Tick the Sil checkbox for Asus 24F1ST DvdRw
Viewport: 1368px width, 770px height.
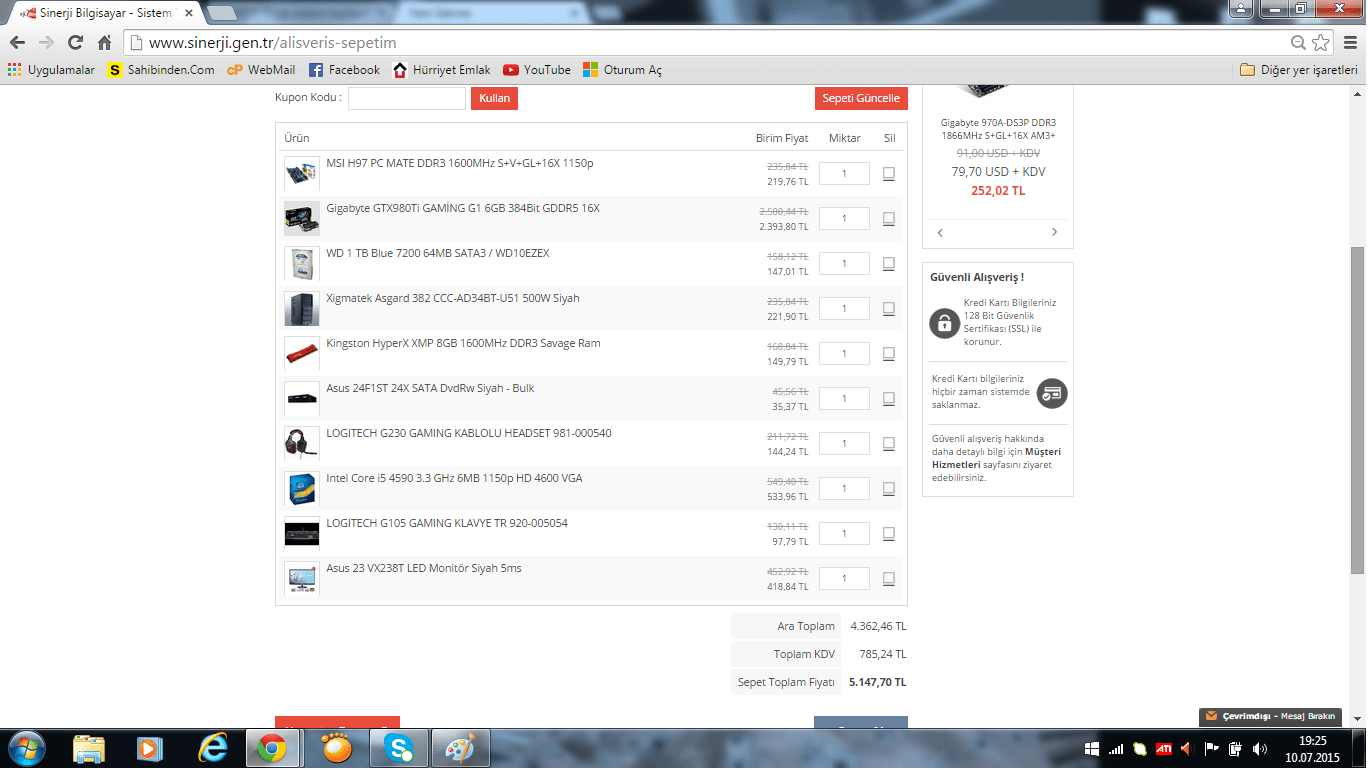888,398
